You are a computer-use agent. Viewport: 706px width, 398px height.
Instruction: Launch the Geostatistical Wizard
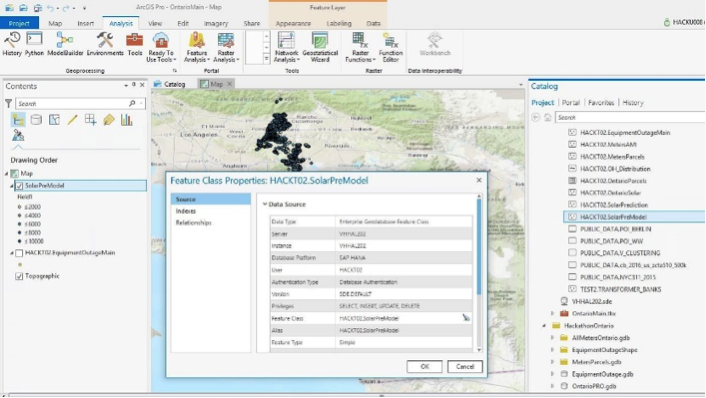point(320,47)
